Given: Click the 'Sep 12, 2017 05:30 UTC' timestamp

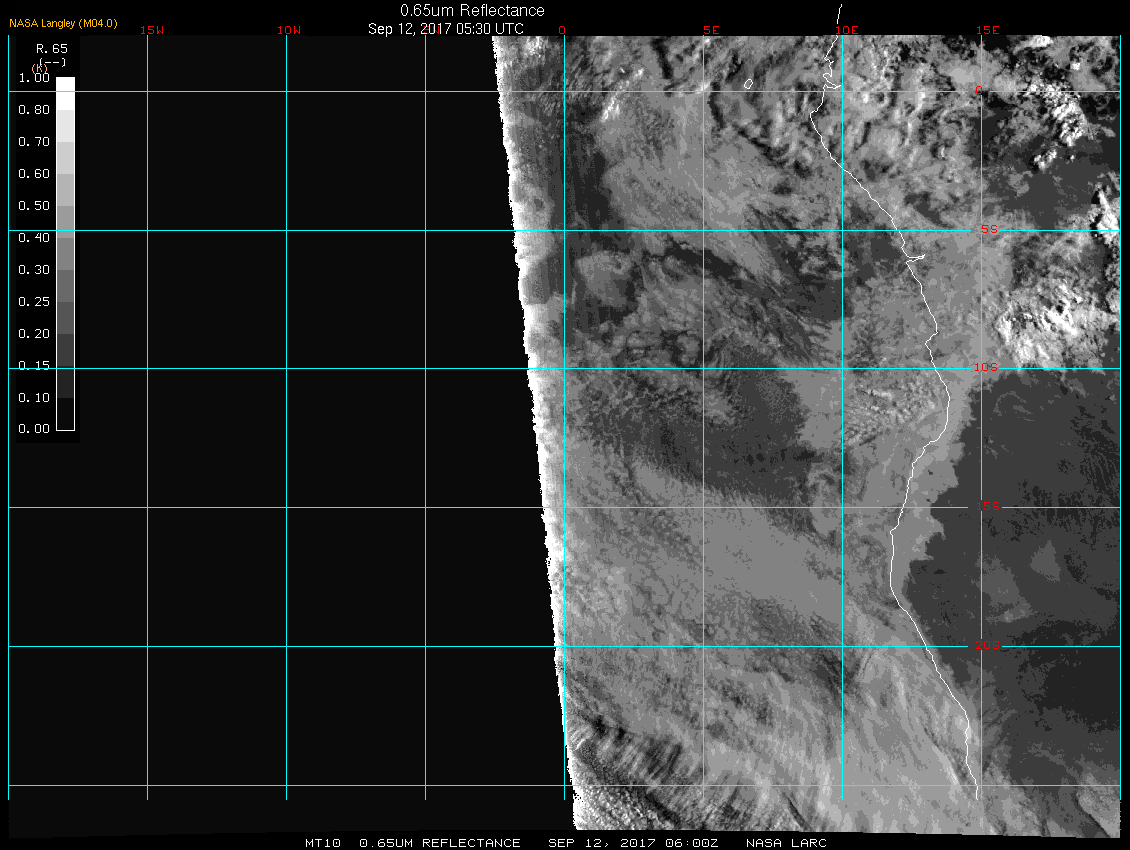Looking at the screenshot, I should [445, 29].
